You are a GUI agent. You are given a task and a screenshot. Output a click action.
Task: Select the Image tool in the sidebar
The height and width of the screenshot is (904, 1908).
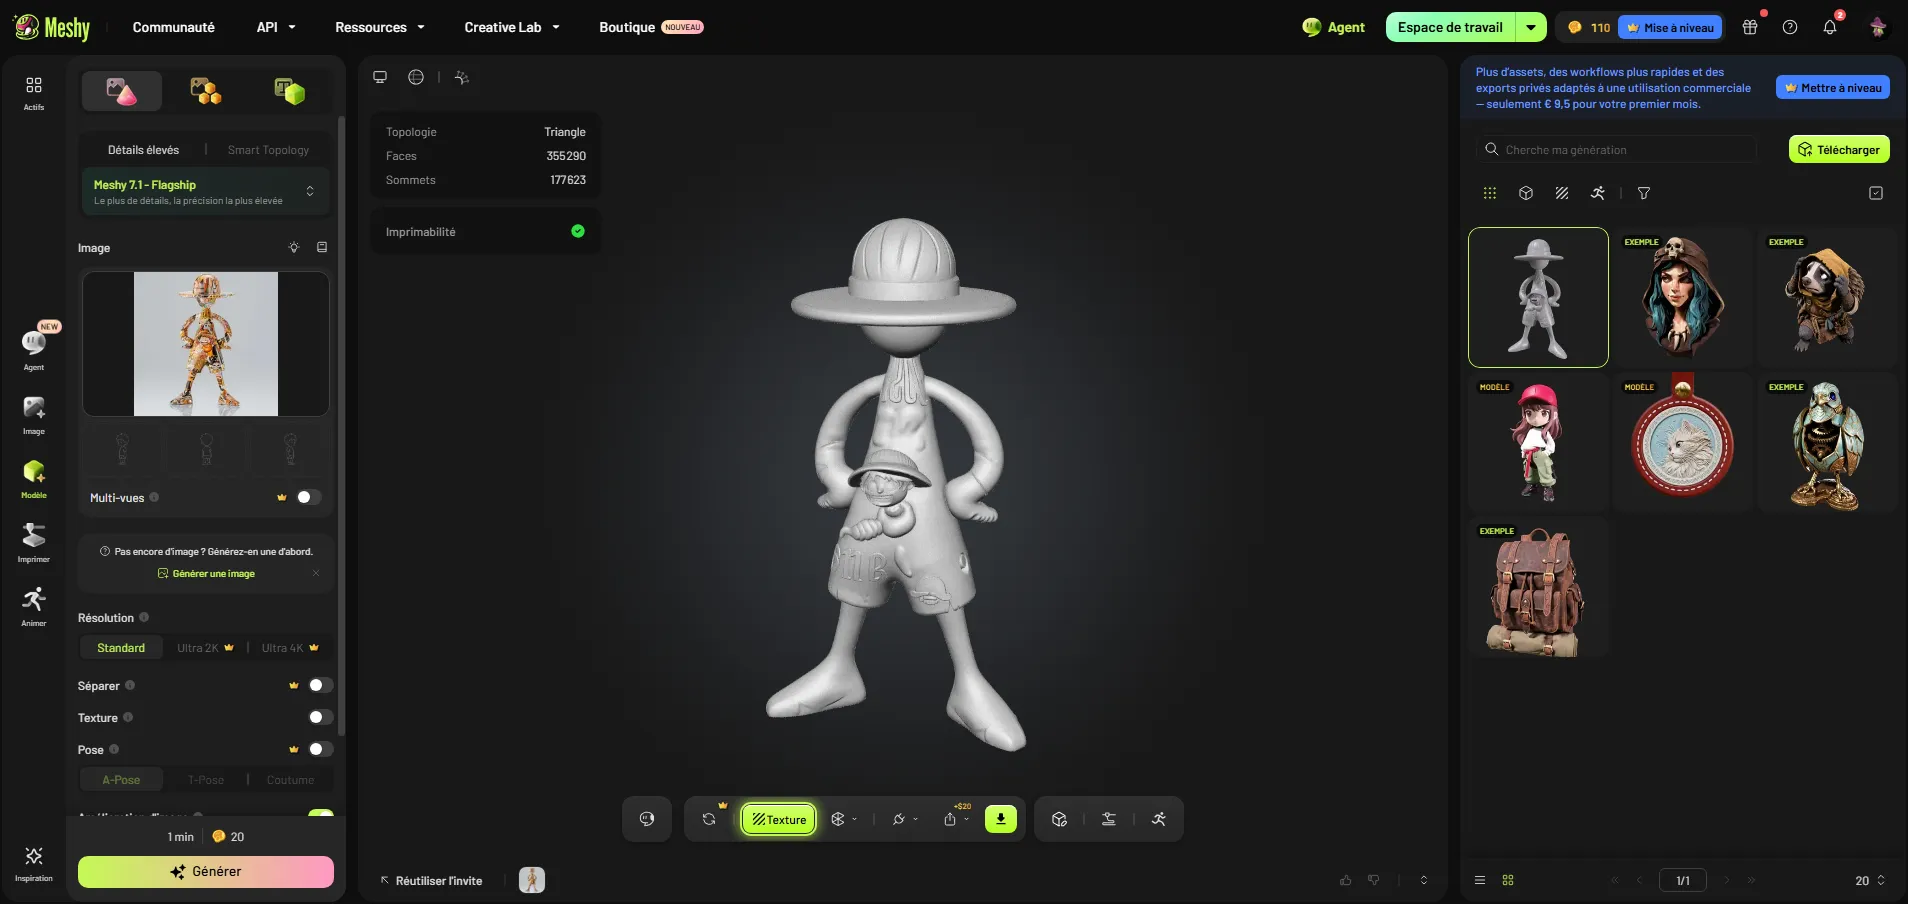(34, 415)
